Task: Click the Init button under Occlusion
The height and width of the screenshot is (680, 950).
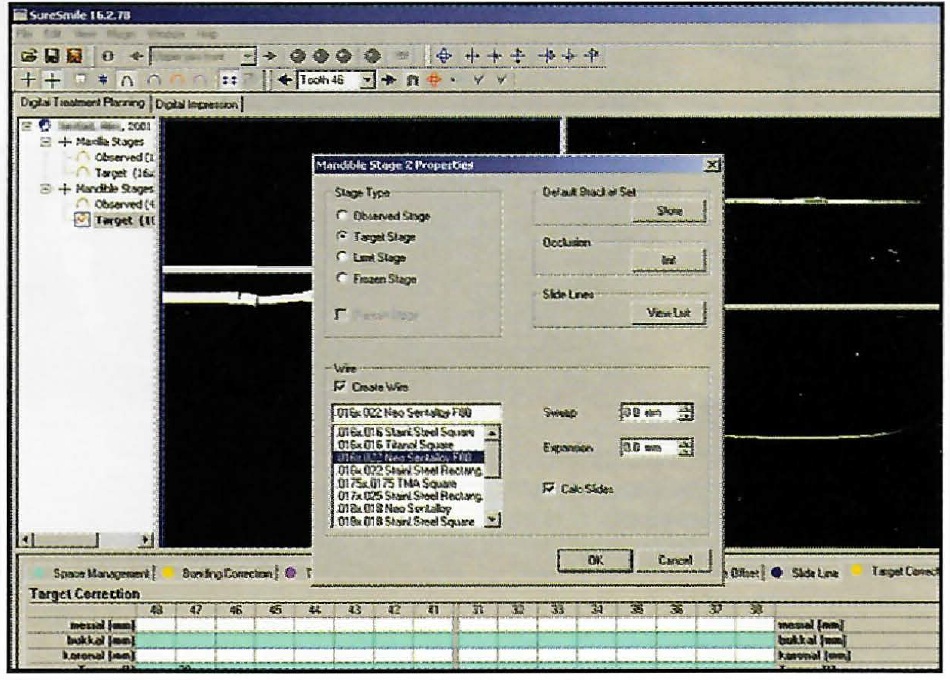Action: 669,260
